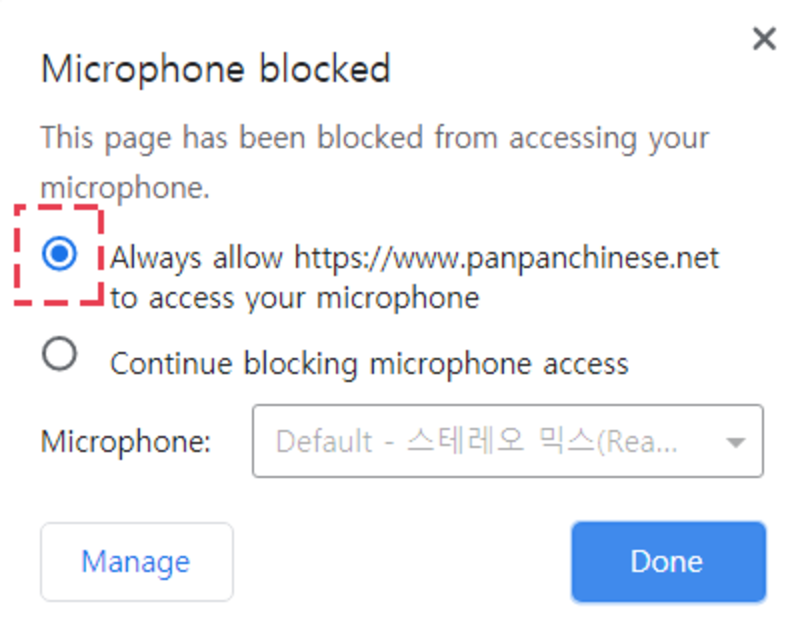
Task: Choose Continue blocking microphone access radio button
Action: tap(60, 353)
